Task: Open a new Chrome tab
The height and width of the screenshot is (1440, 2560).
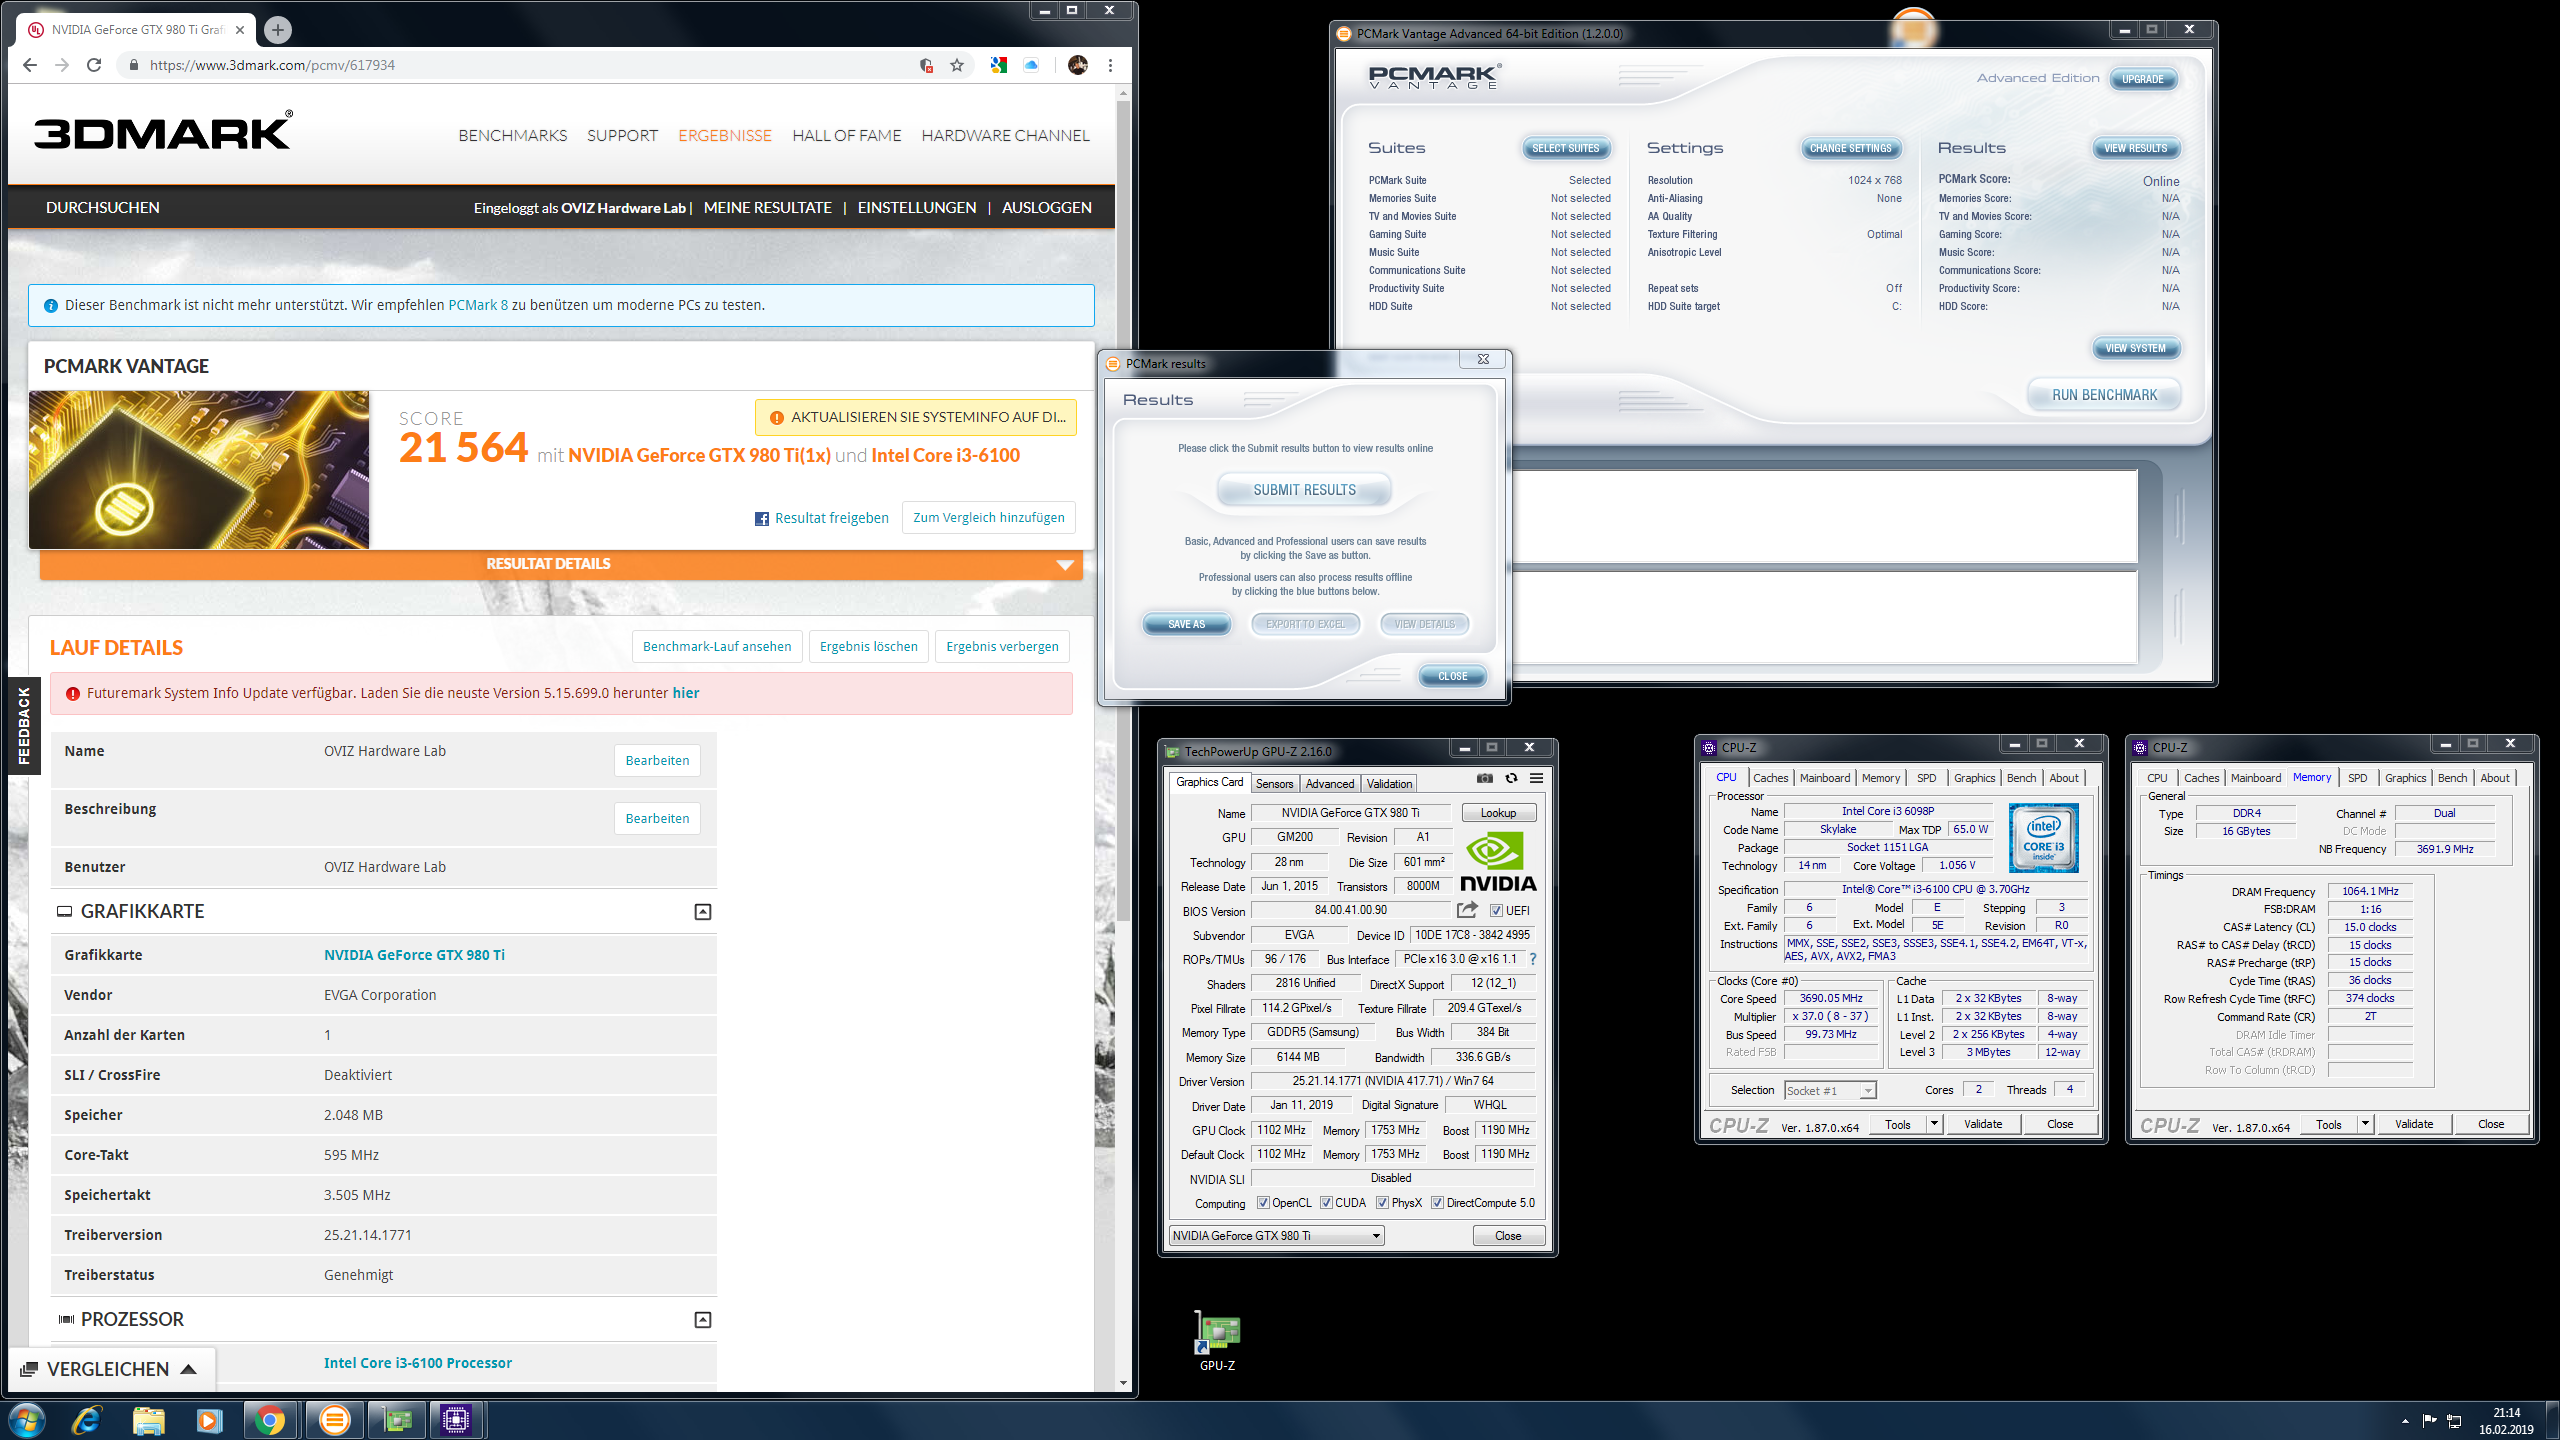Action: (278, 30)
